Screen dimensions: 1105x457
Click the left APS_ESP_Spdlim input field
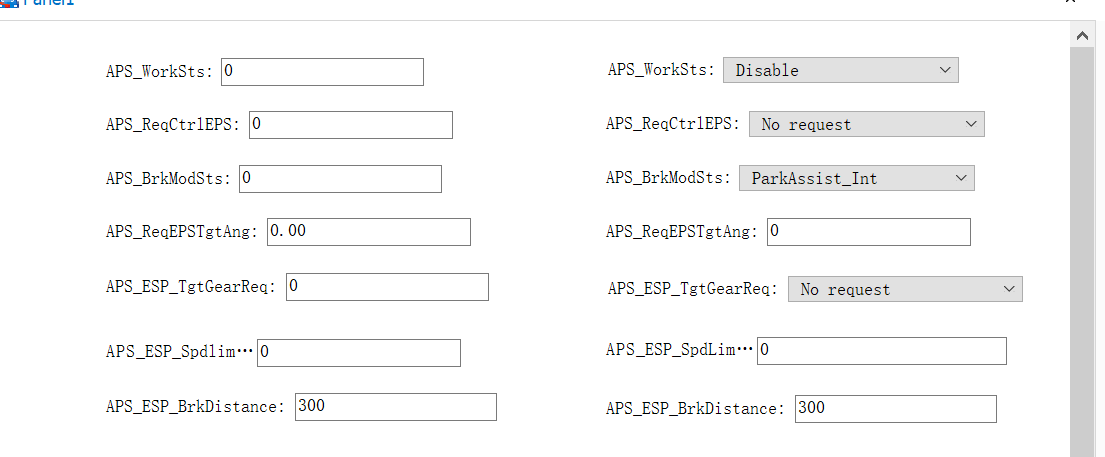(359, 353)
